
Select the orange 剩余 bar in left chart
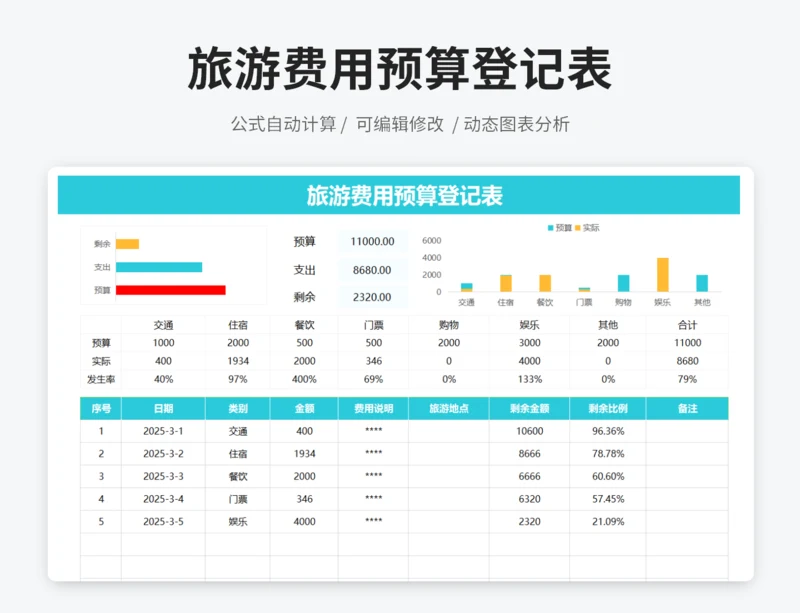click(127, 244)
